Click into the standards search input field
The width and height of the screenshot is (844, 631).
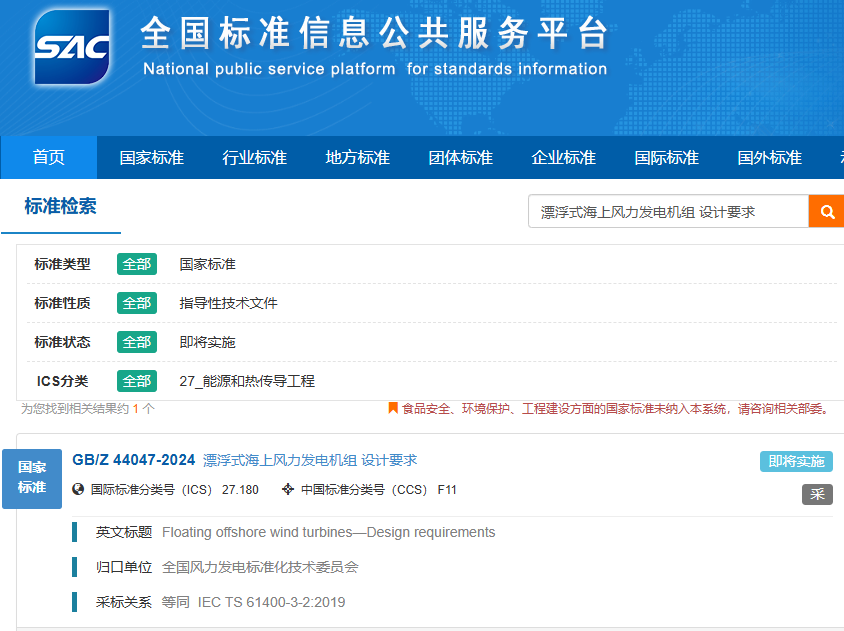[667, 212]
